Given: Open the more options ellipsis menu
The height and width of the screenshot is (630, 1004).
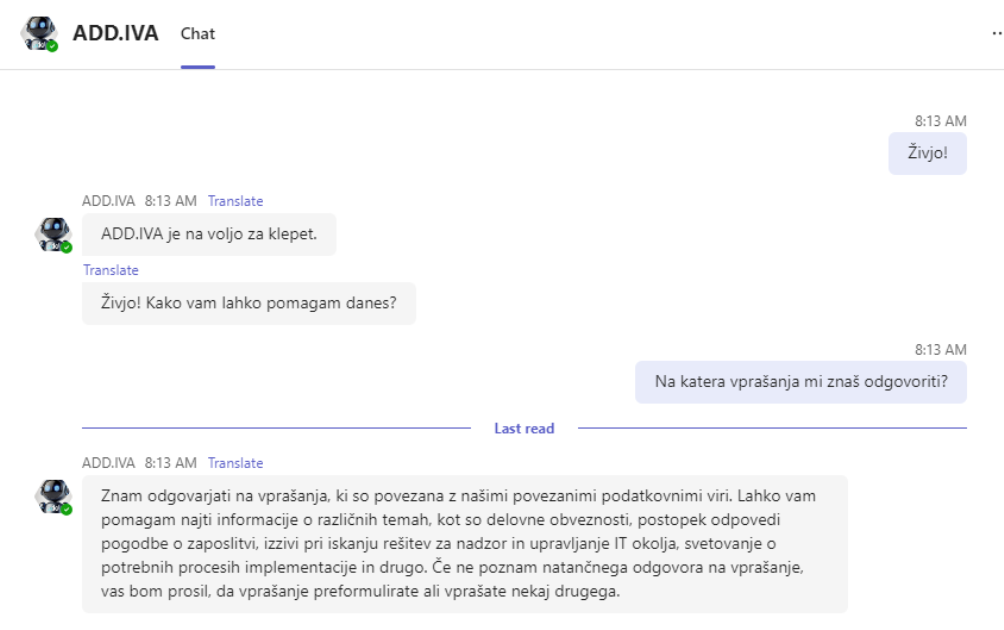Looking at the screenshot, I should pyautogui.click(x=997, y=33).
